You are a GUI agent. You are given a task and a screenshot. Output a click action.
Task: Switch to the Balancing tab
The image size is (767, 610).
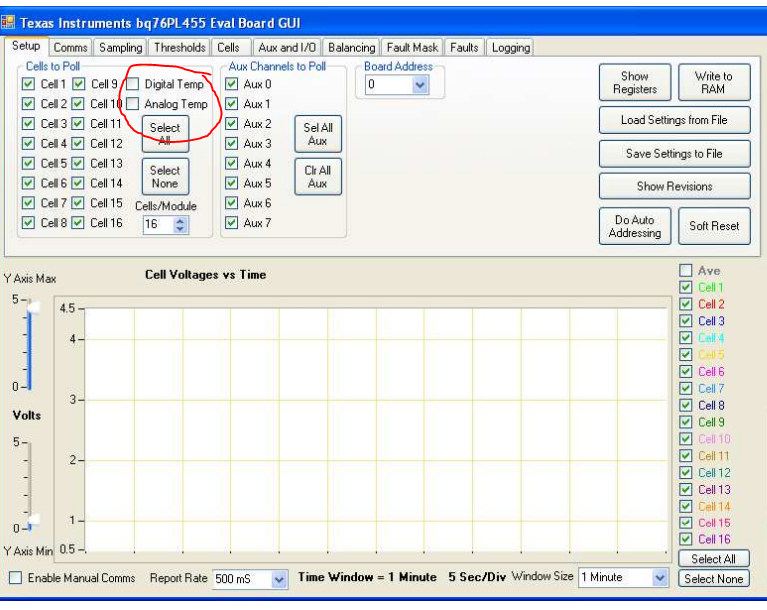pyautogui.click(x=351, y=47)
